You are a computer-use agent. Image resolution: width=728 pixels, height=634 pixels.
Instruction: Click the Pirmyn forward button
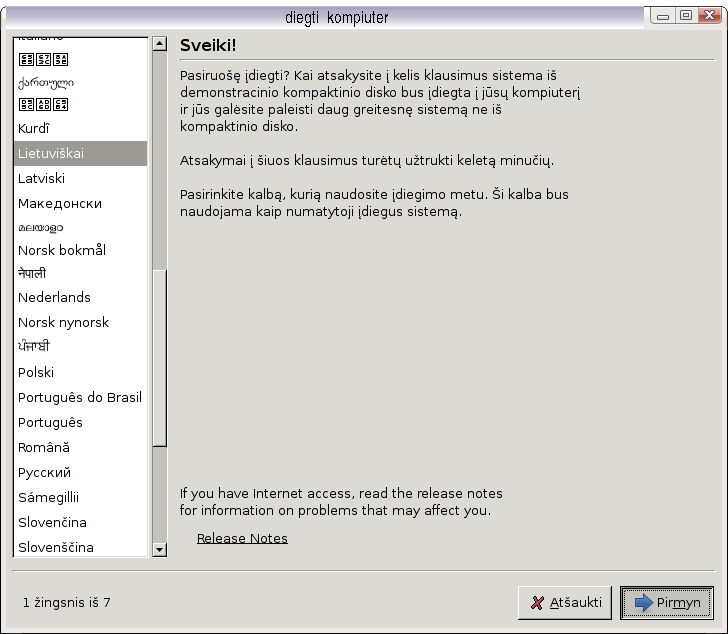point(667,603)
